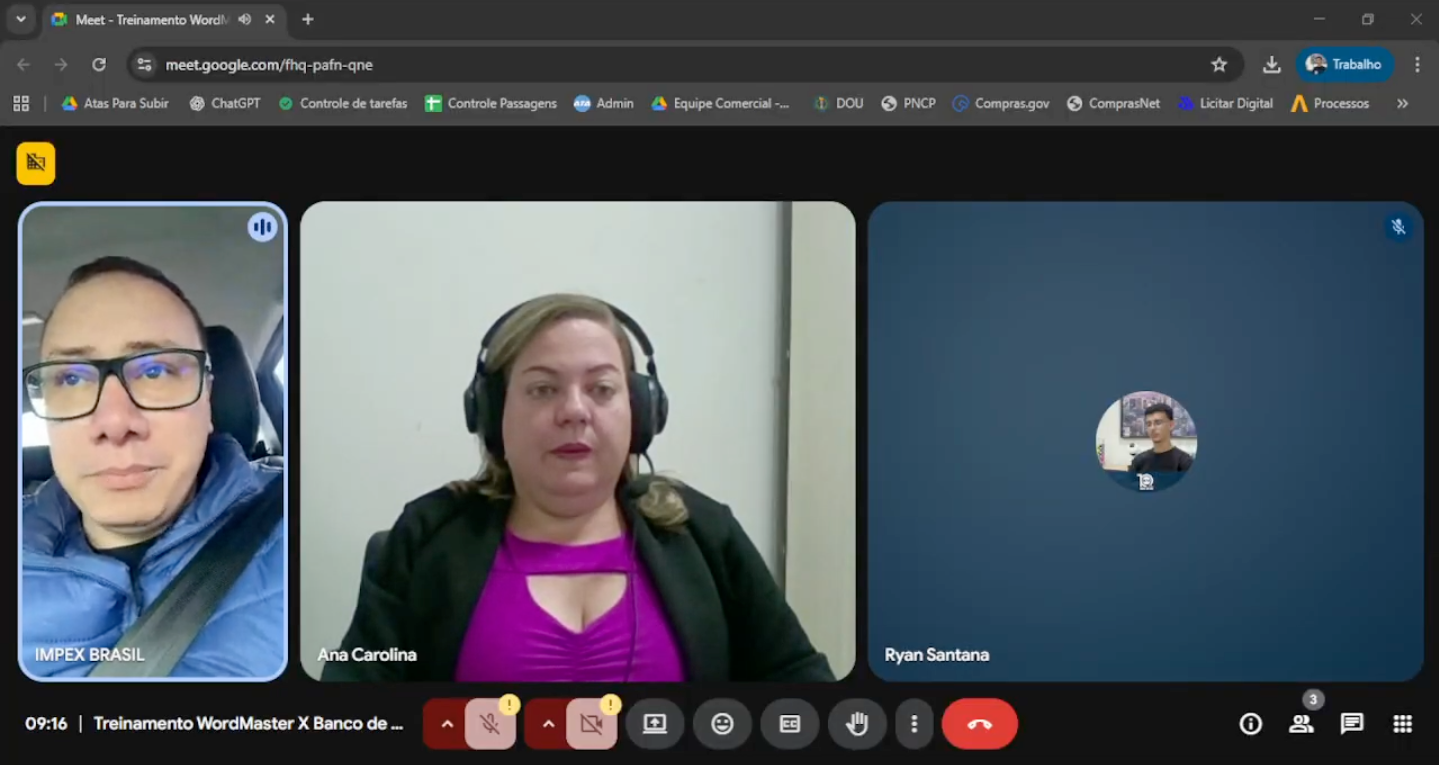Click the red leave call button
The image size is (1439, 765).
(979, 724)
